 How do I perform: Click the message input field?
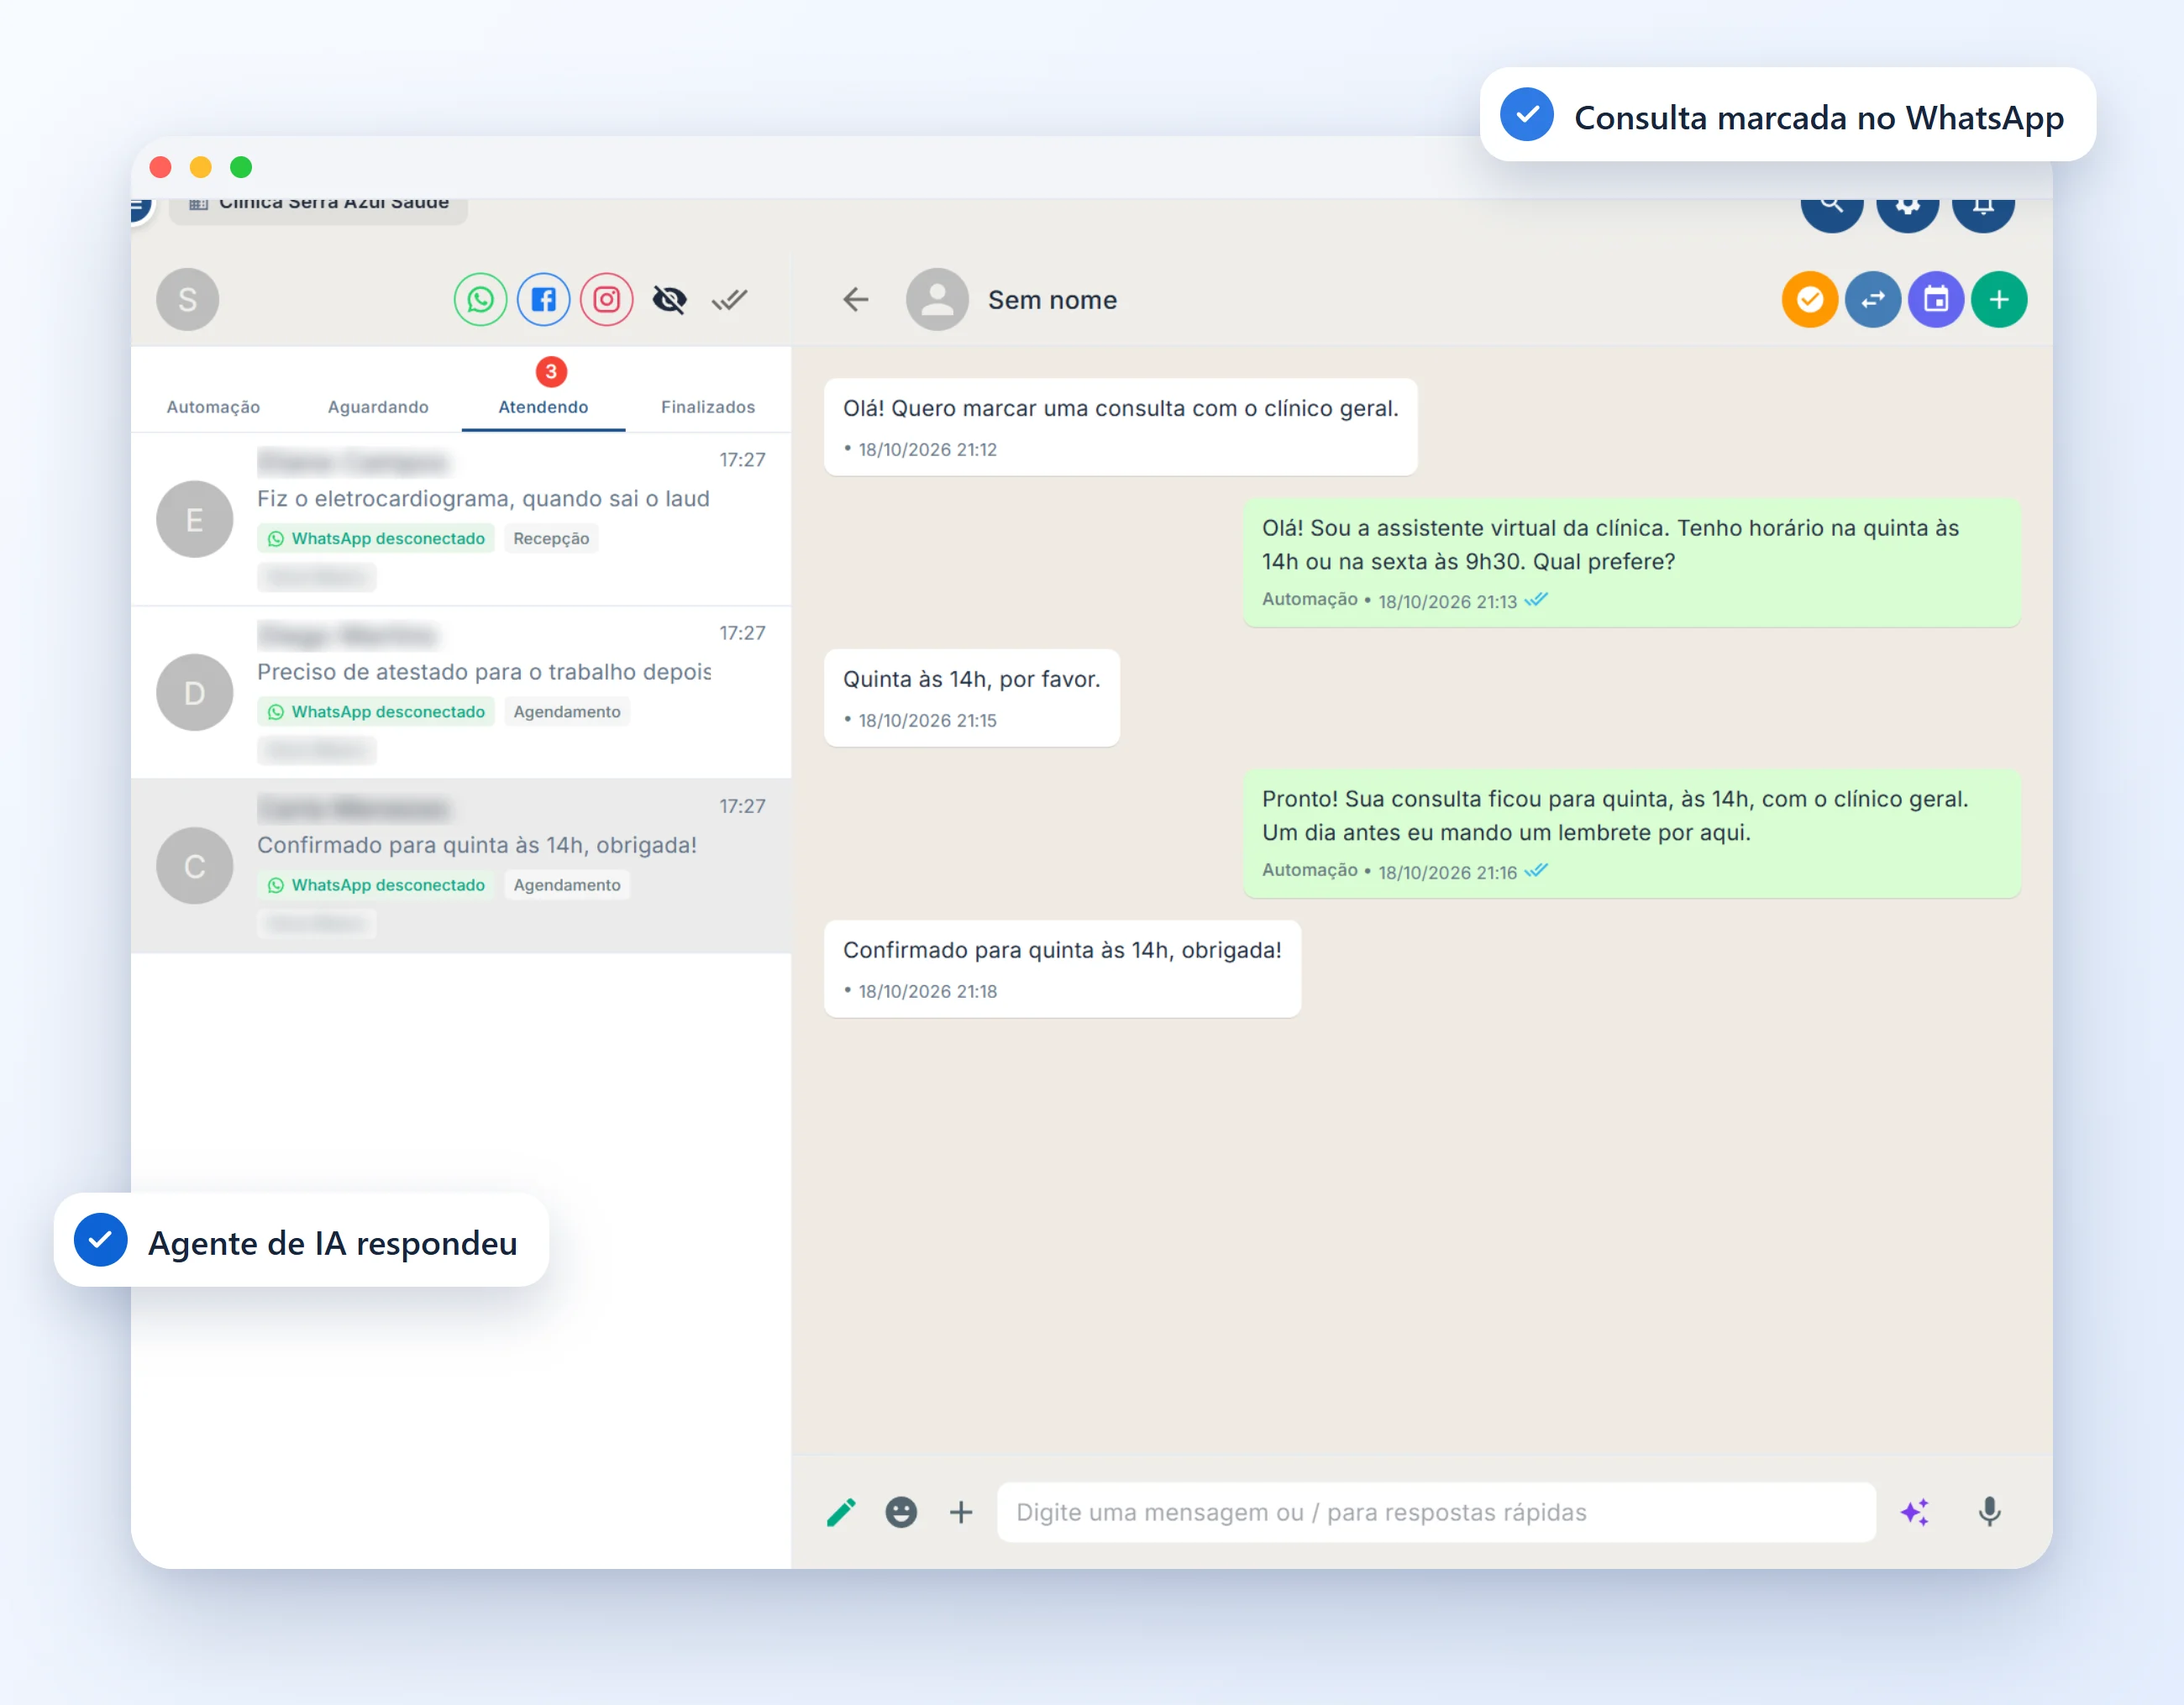click(1436, 1512)
